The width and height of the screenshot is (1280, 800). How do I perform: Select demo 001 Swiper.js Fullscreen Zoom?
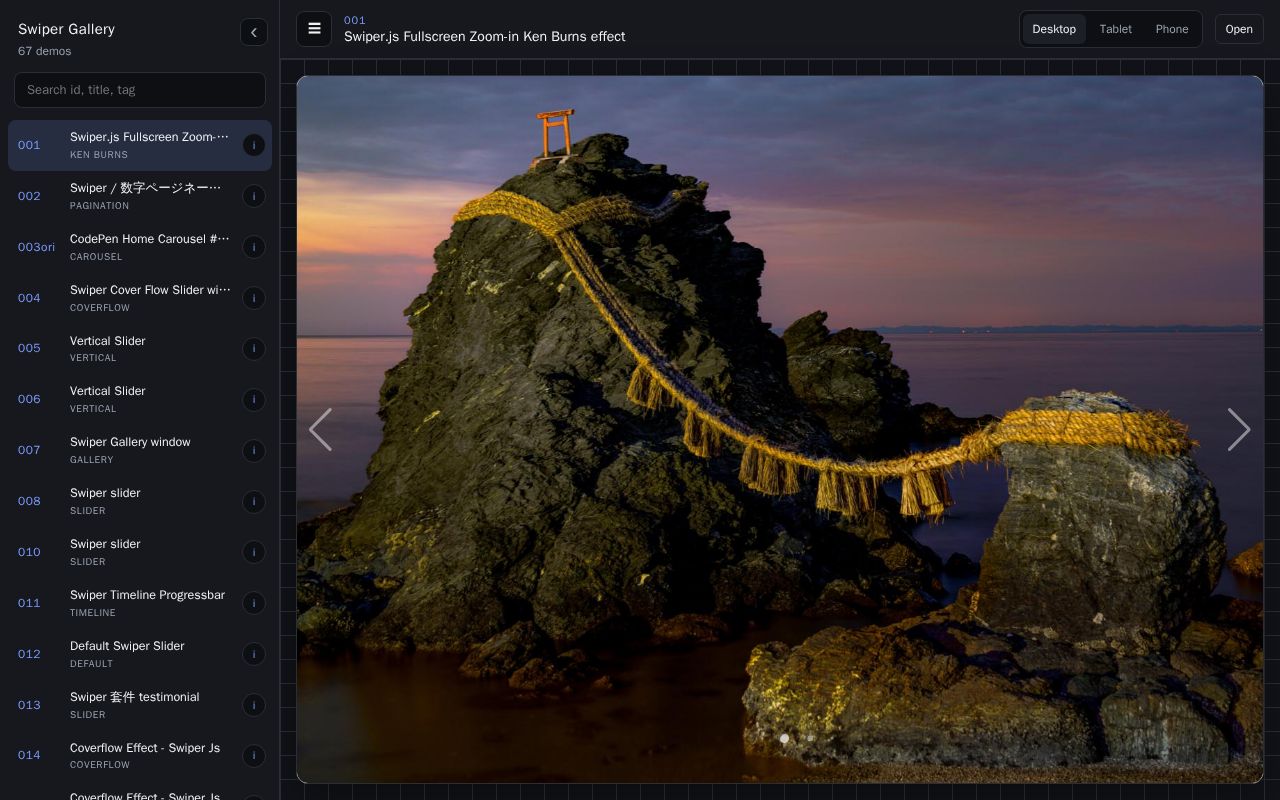tap(140, 145)
